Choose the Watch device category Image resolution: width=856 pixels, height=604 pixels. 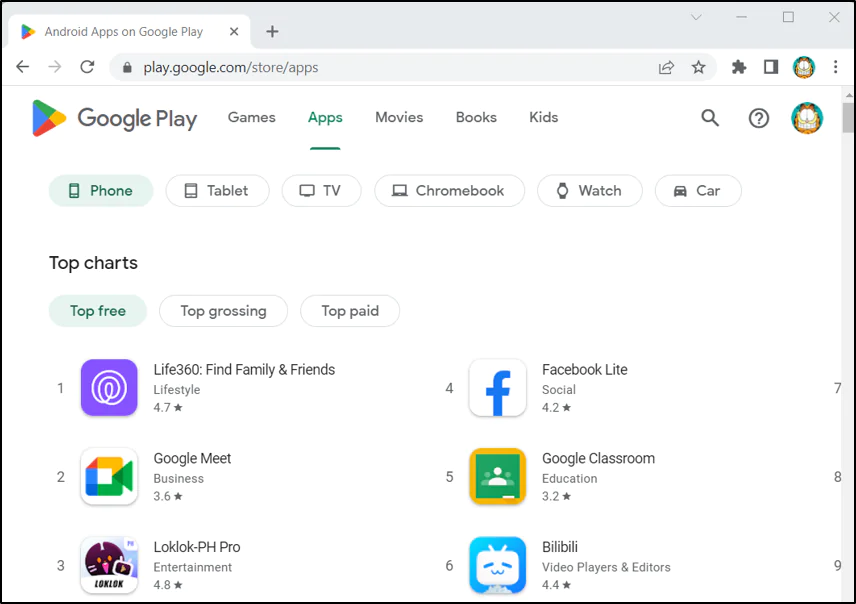pos(589,190)
